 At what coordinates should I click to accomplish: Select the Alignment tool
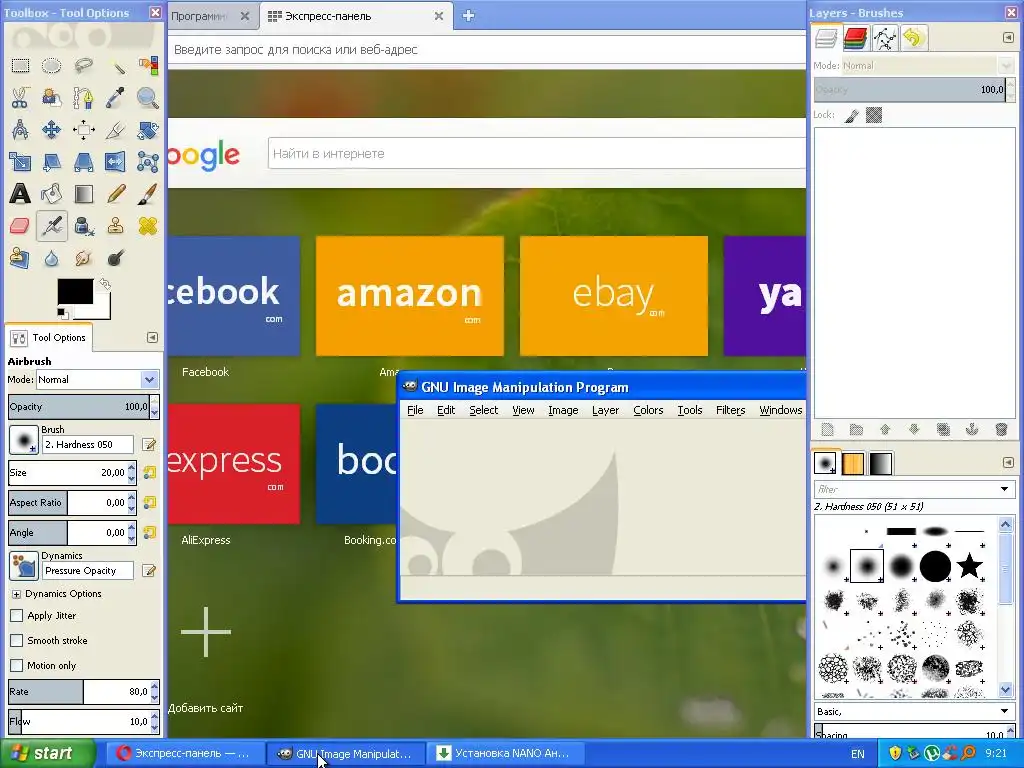coord(84,129)
